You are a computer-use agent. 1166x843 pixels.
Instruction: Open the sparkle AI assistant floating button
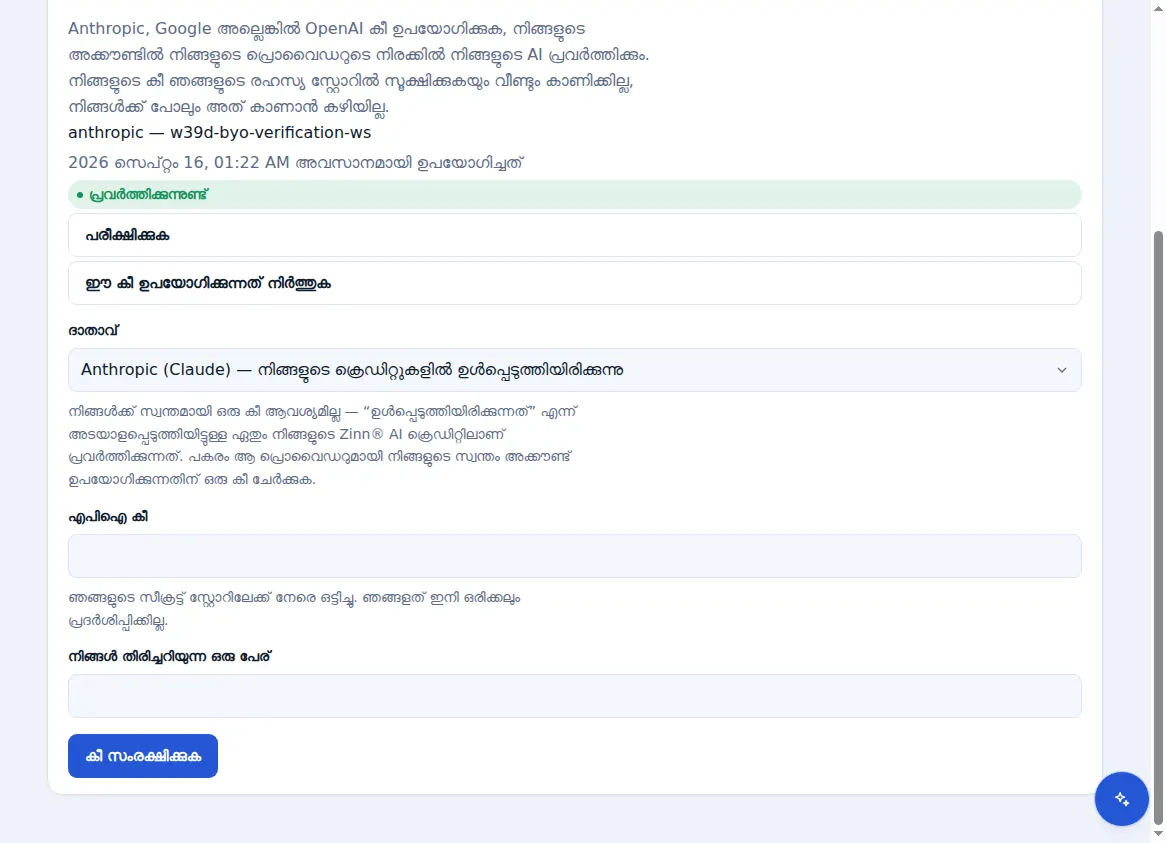[x=1121, y=798]
